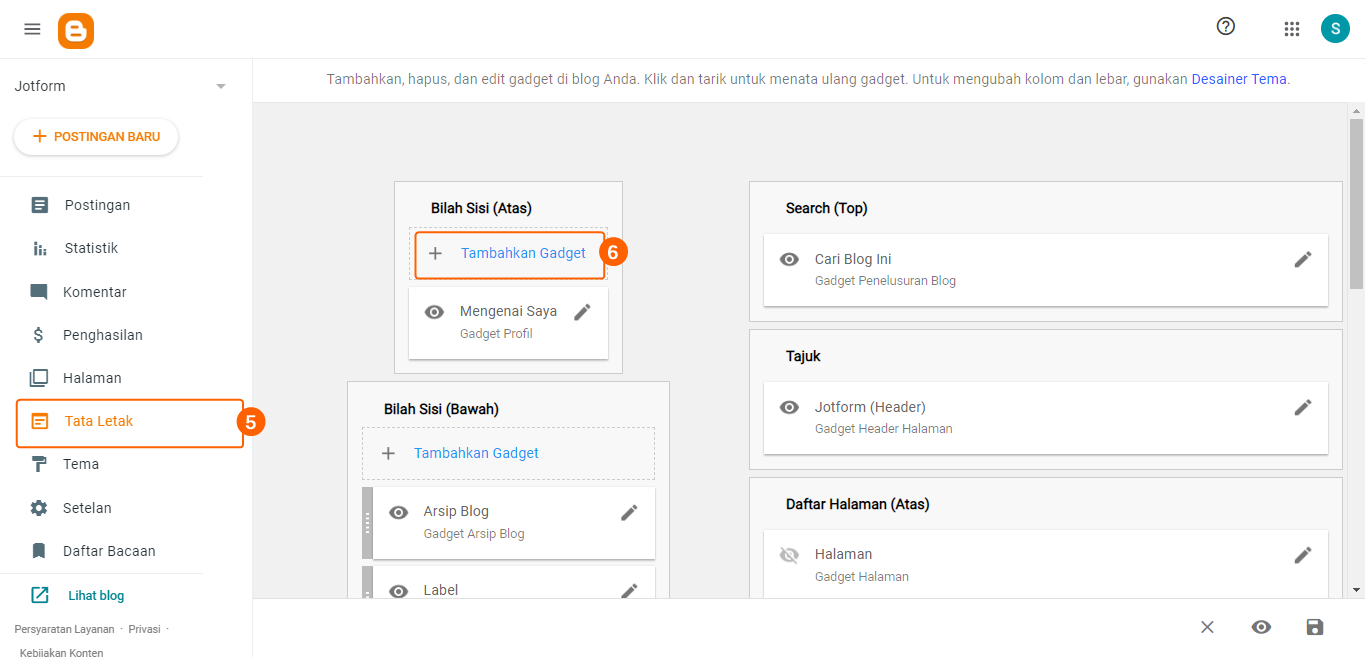Screen dimensions: 1366x657
Task: Open Tata Letak in sidebar
Action: coord(98,421)
